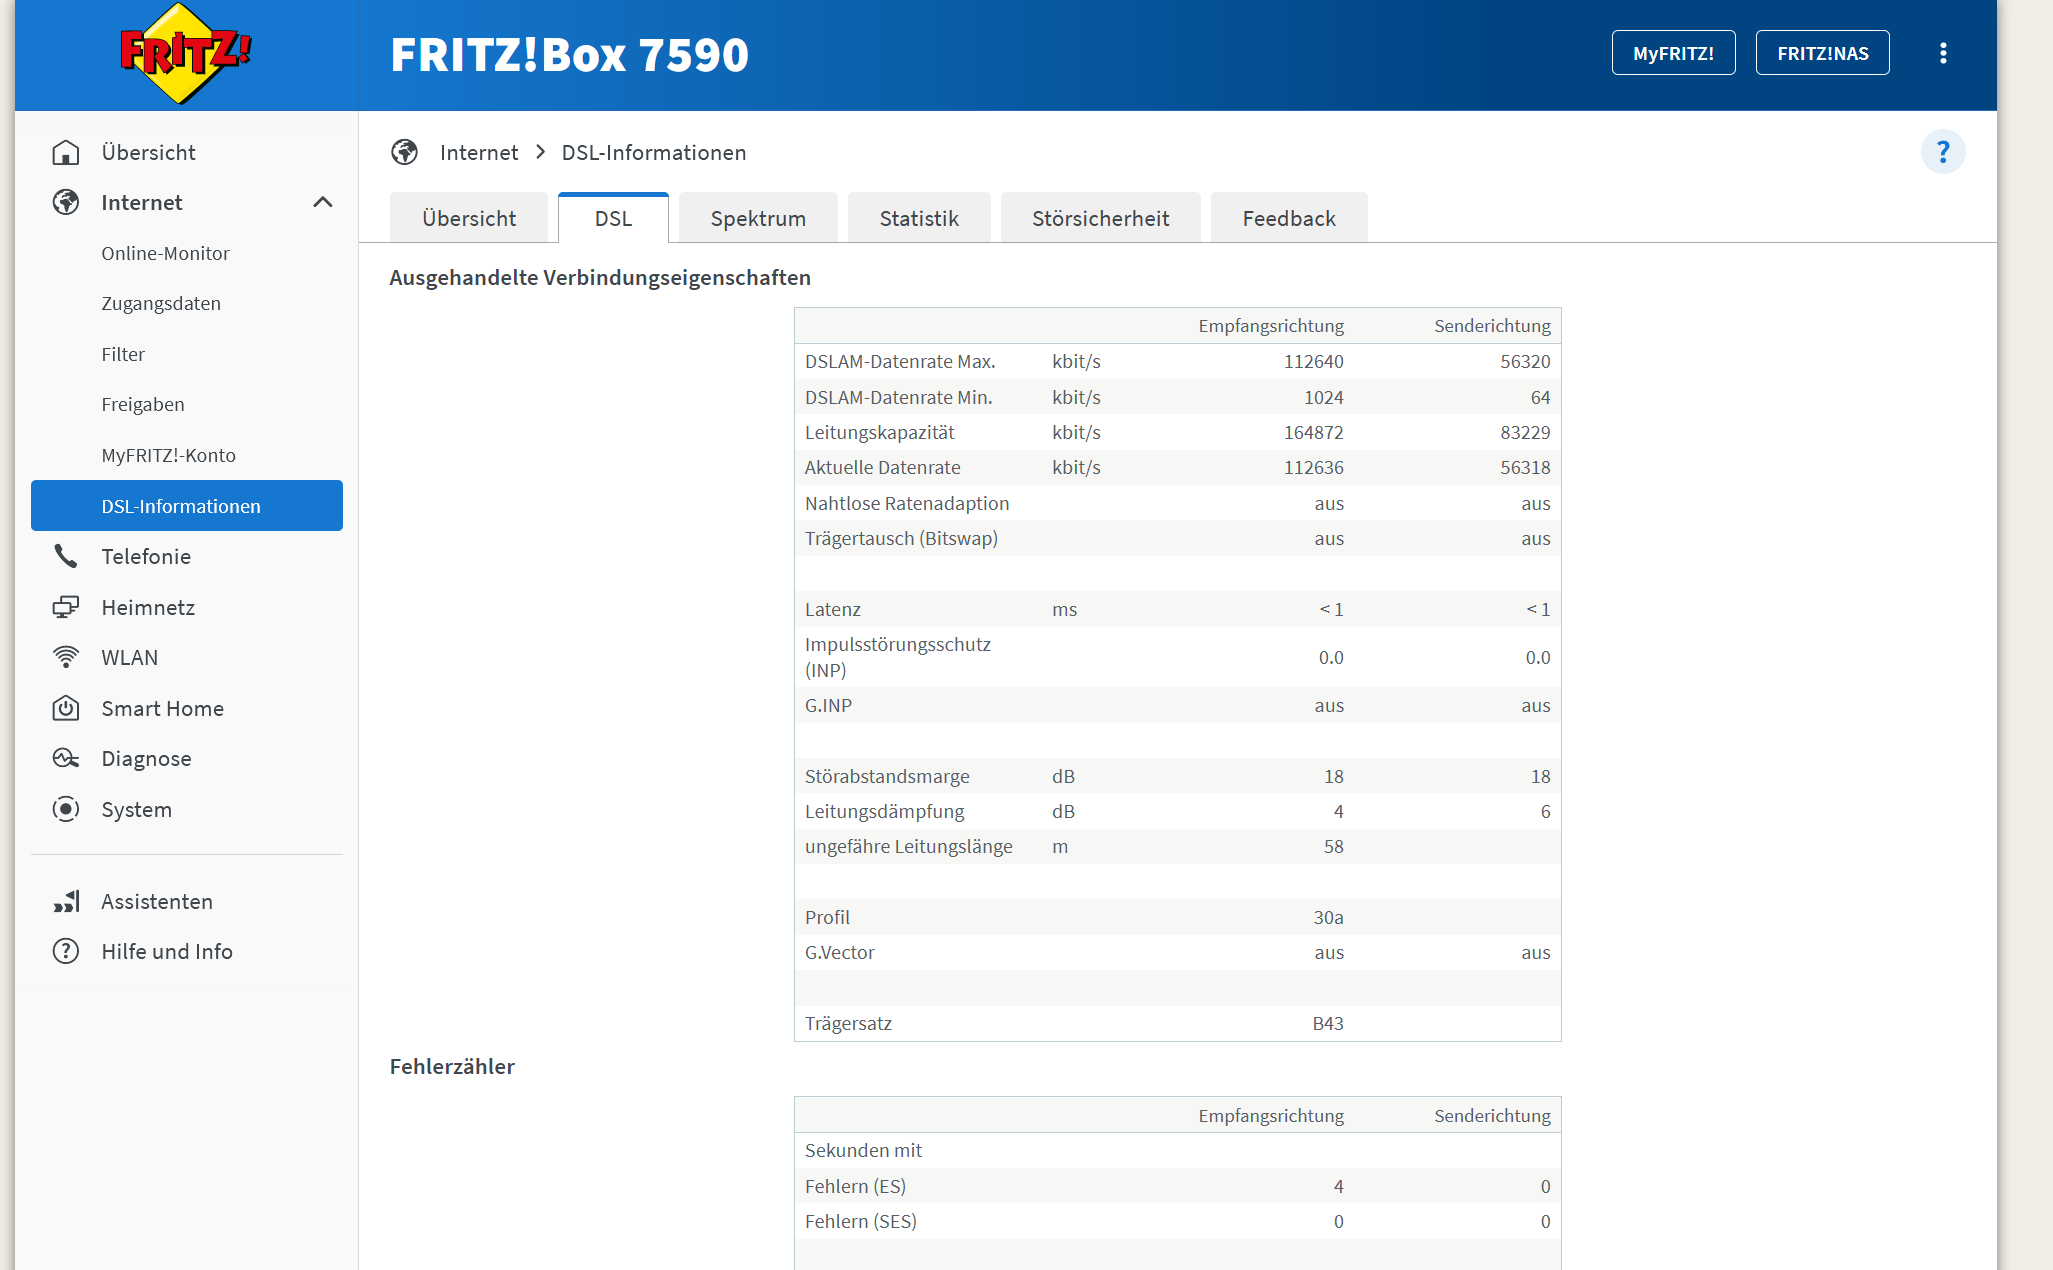The image size is (2053, 1270).
Task: Collapse the Internet menu chevron
Action: 322,203
